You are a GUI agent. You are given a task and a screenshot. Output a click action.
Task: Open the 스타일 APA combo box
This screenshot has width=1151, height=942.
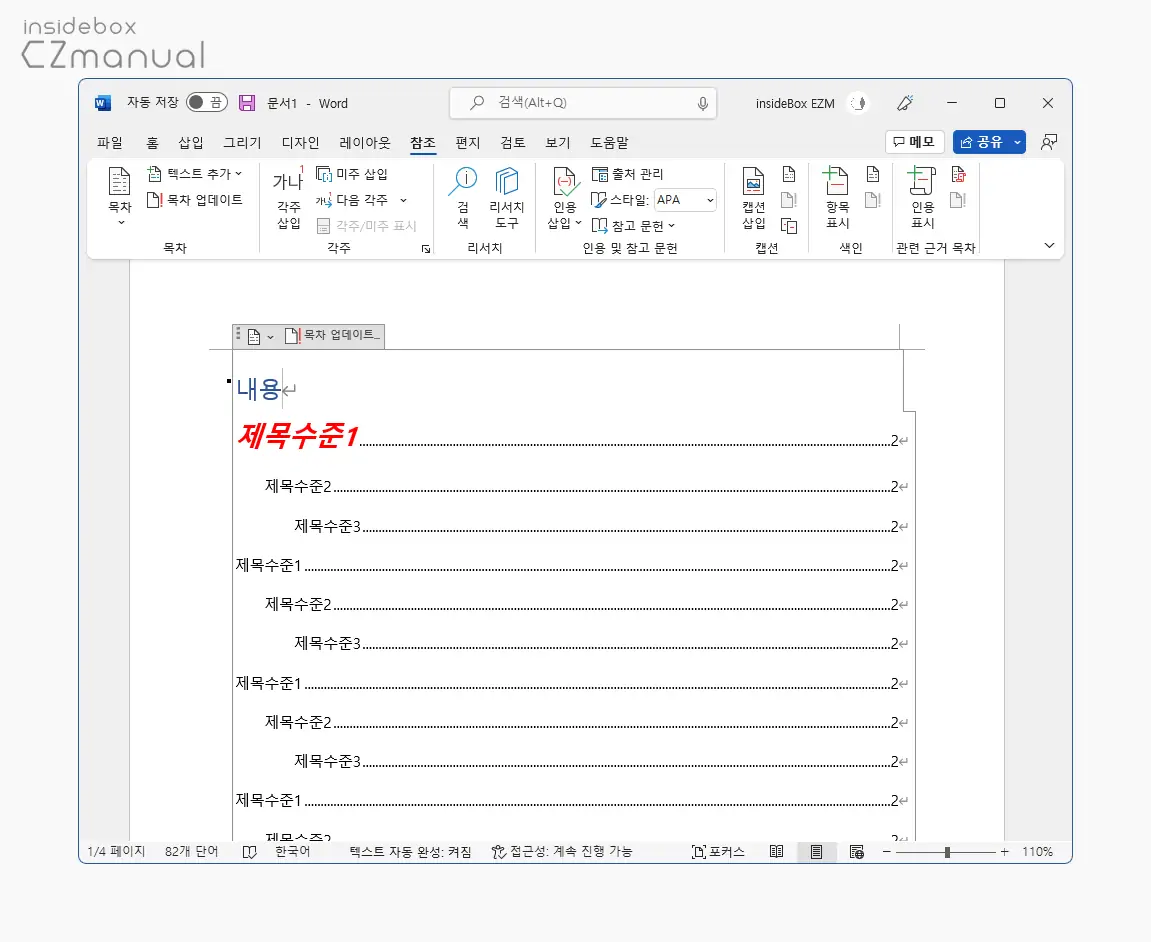pyautogui.click(x=684, y=200)
